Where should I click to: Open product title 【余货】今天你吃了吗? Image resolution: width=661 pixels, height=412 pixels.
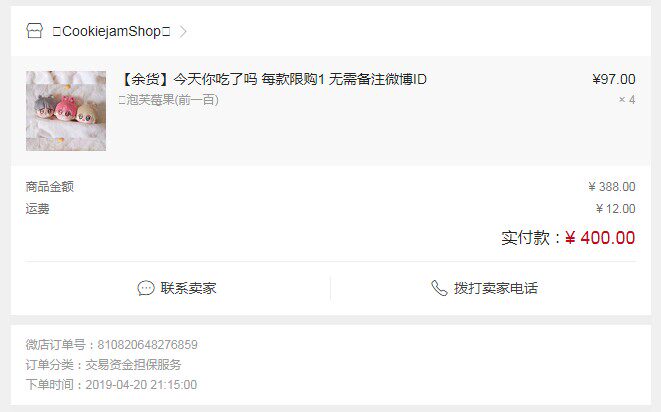[x=273, y=79]
